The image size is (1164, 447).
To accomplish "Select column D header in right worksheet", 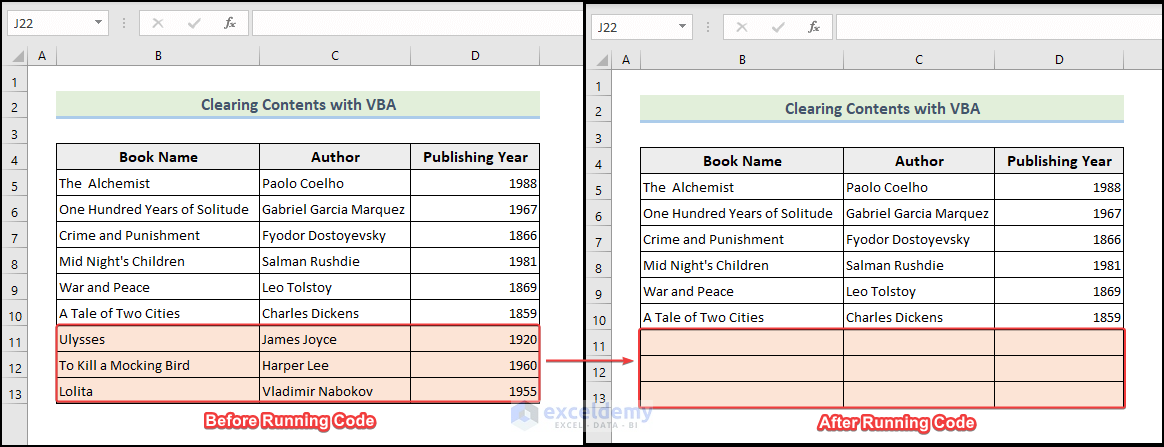I will coord(1059,60).
